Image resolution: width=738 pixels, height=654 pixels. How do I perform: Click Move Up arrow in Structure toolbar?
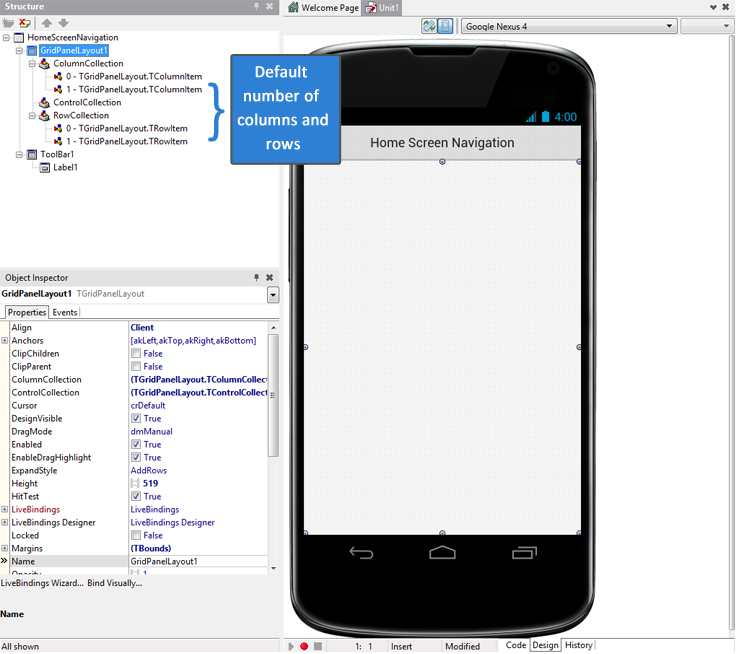click(x=47, y=23)
